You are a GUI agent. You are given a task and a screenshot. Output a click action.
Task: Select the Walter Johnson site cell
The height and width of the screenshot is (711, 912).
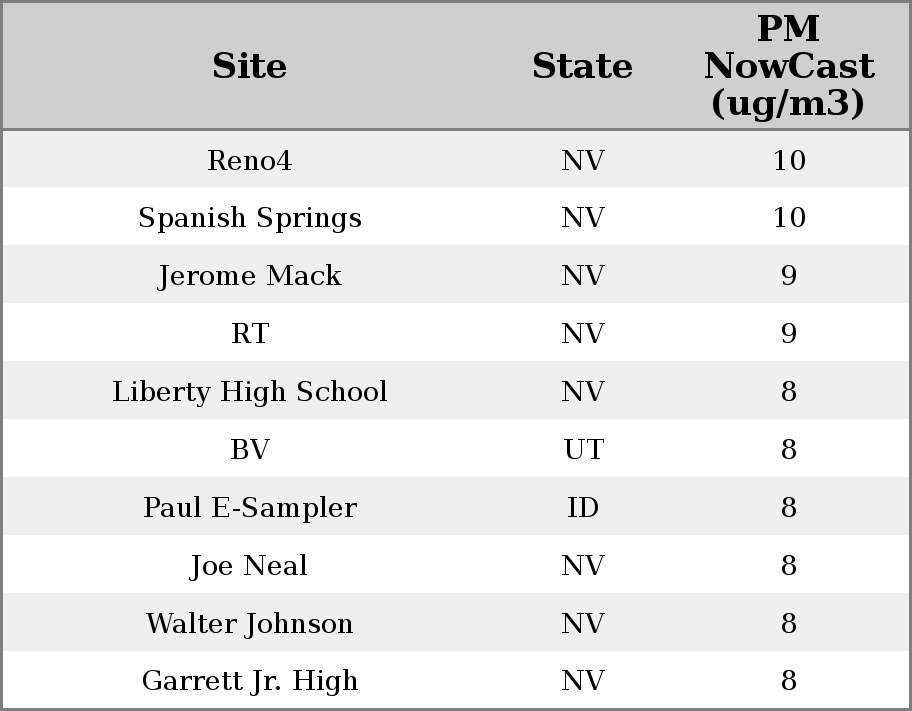pyautogui.click(x=249, y=624)
